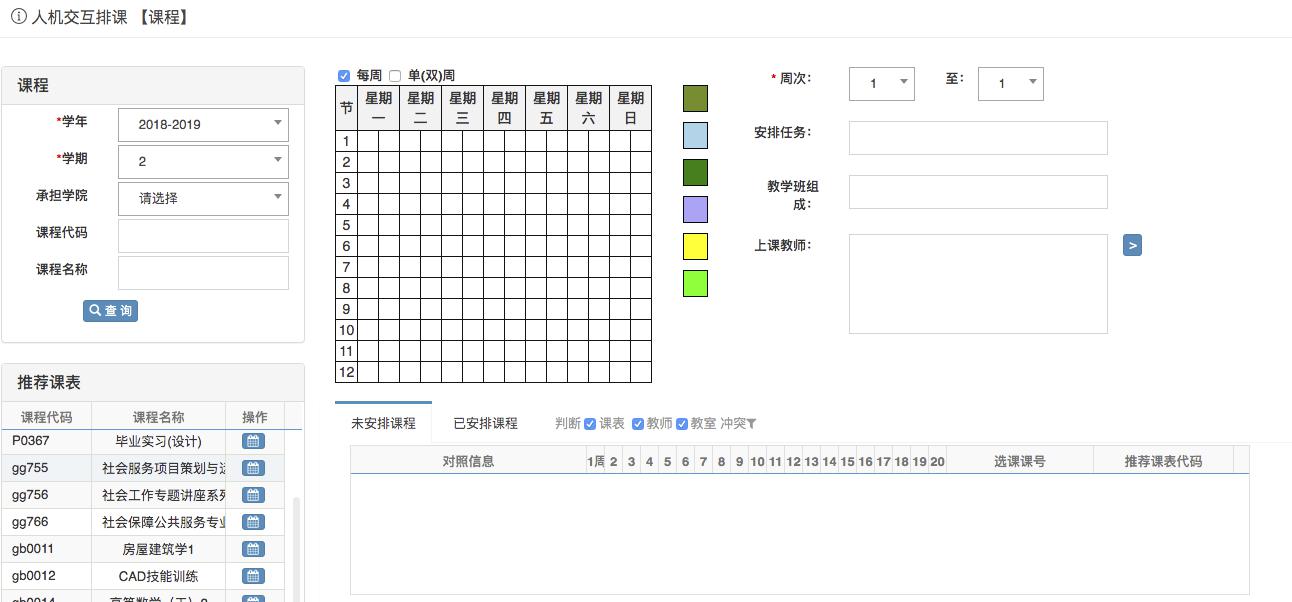Viewport: 1292px width, 602px height.
Task: Open the calendar scheduler for 毕业实习(设计)
Action: [x=254, y=440]
